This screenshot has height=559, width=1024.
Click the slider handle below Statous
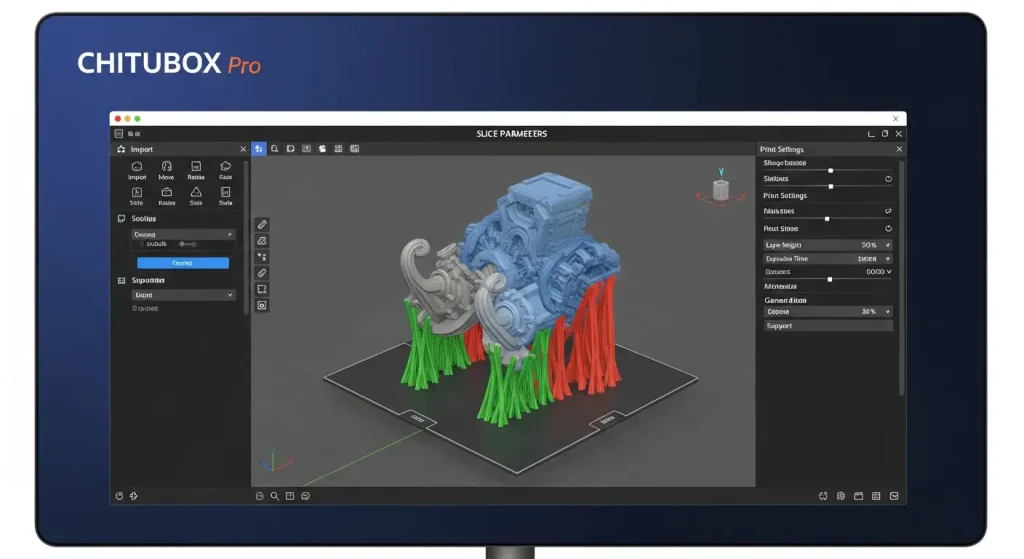pos(831,187)
